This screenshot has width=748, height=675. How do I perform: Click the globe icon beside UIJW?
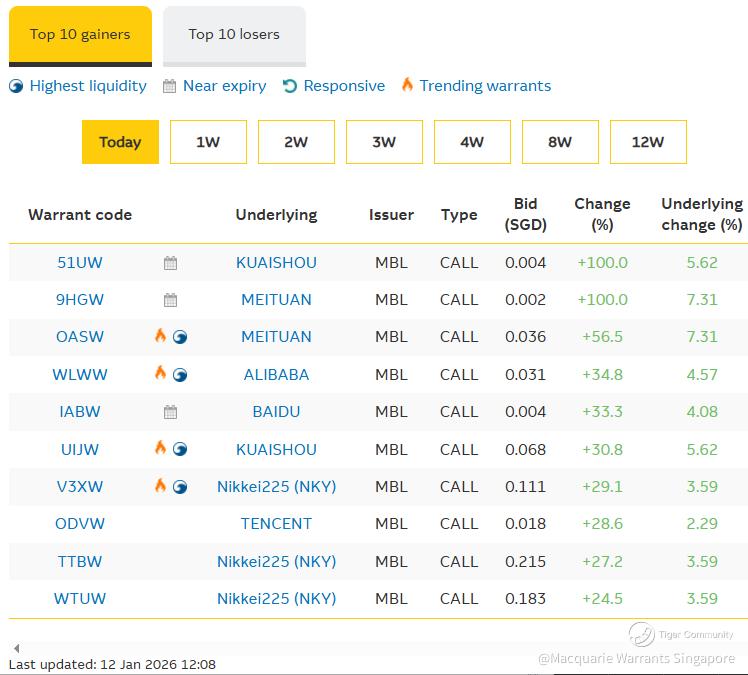pyautogui.click(x=180, y=449)
